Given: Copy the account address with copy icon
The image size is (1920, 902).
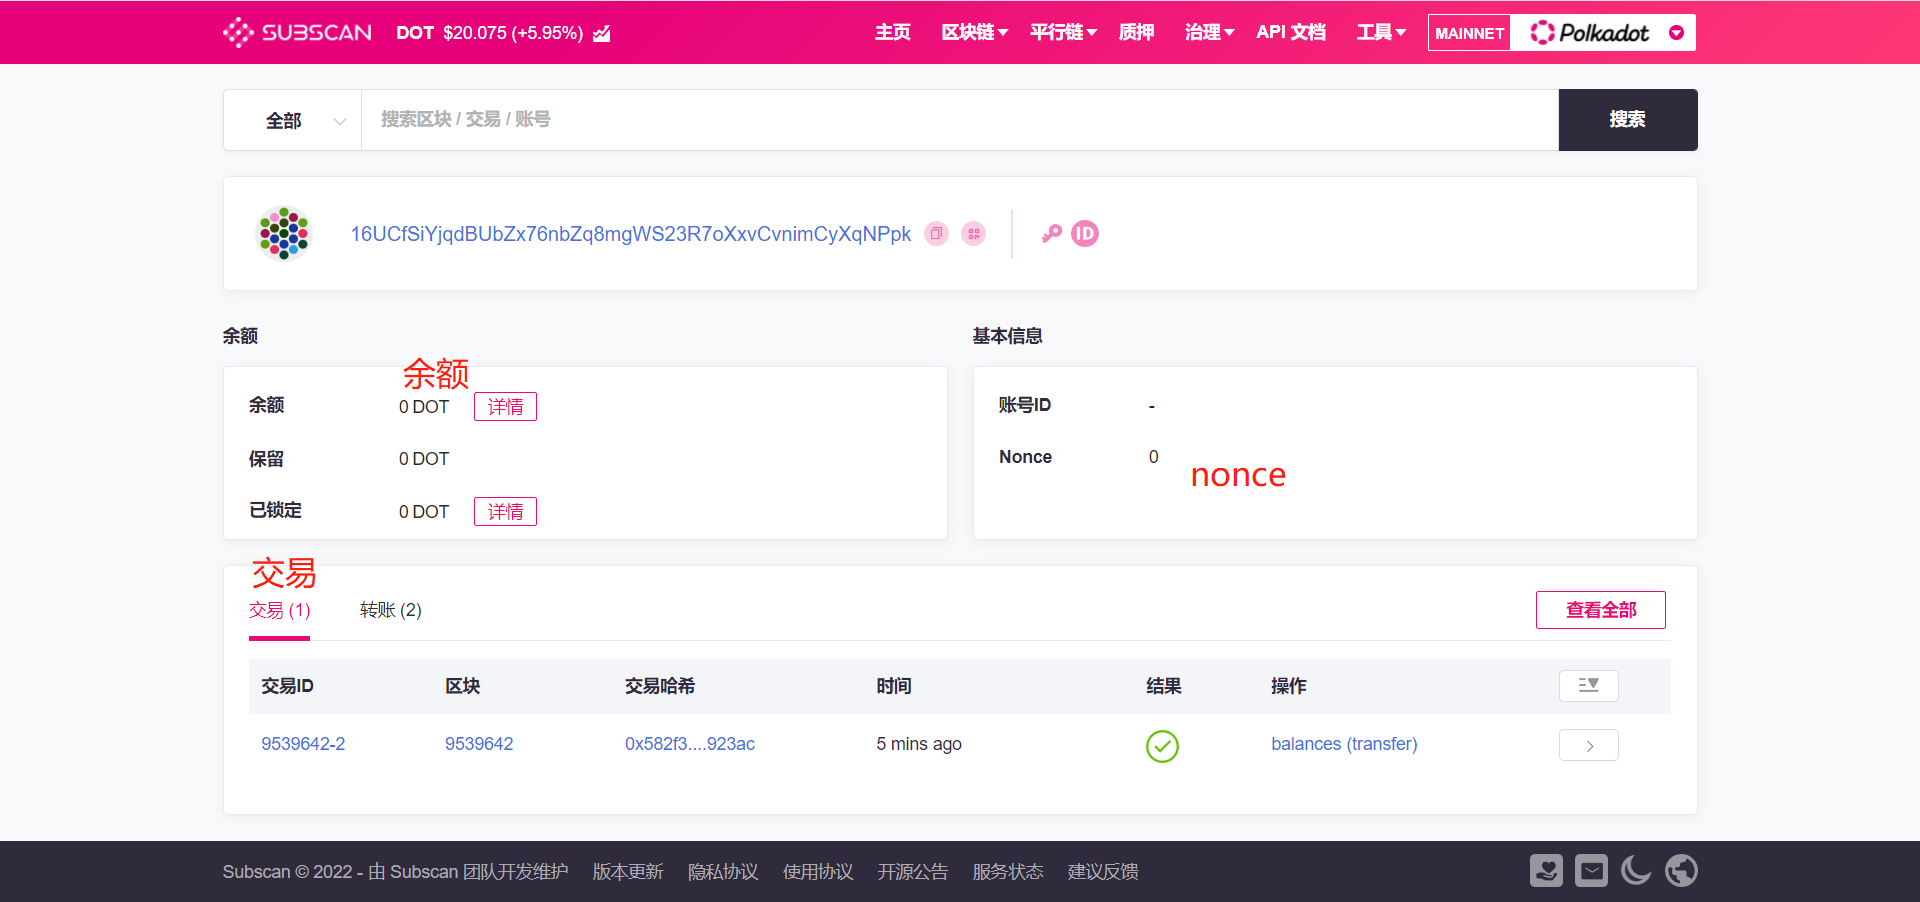Looking at the screenshot, I should [x=936, y=234].
